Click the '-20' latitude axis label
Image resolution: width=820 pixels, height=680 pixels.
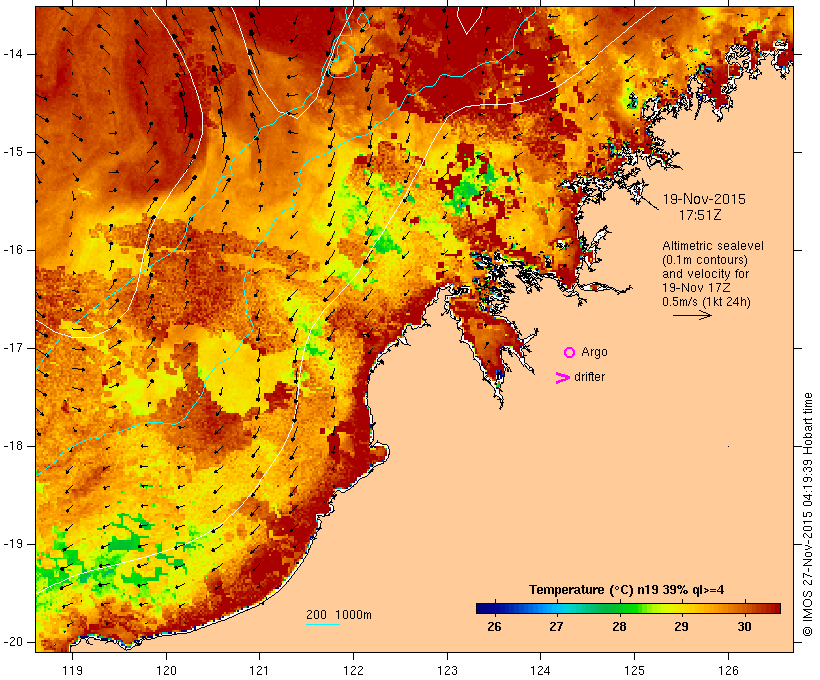(13, 642)
